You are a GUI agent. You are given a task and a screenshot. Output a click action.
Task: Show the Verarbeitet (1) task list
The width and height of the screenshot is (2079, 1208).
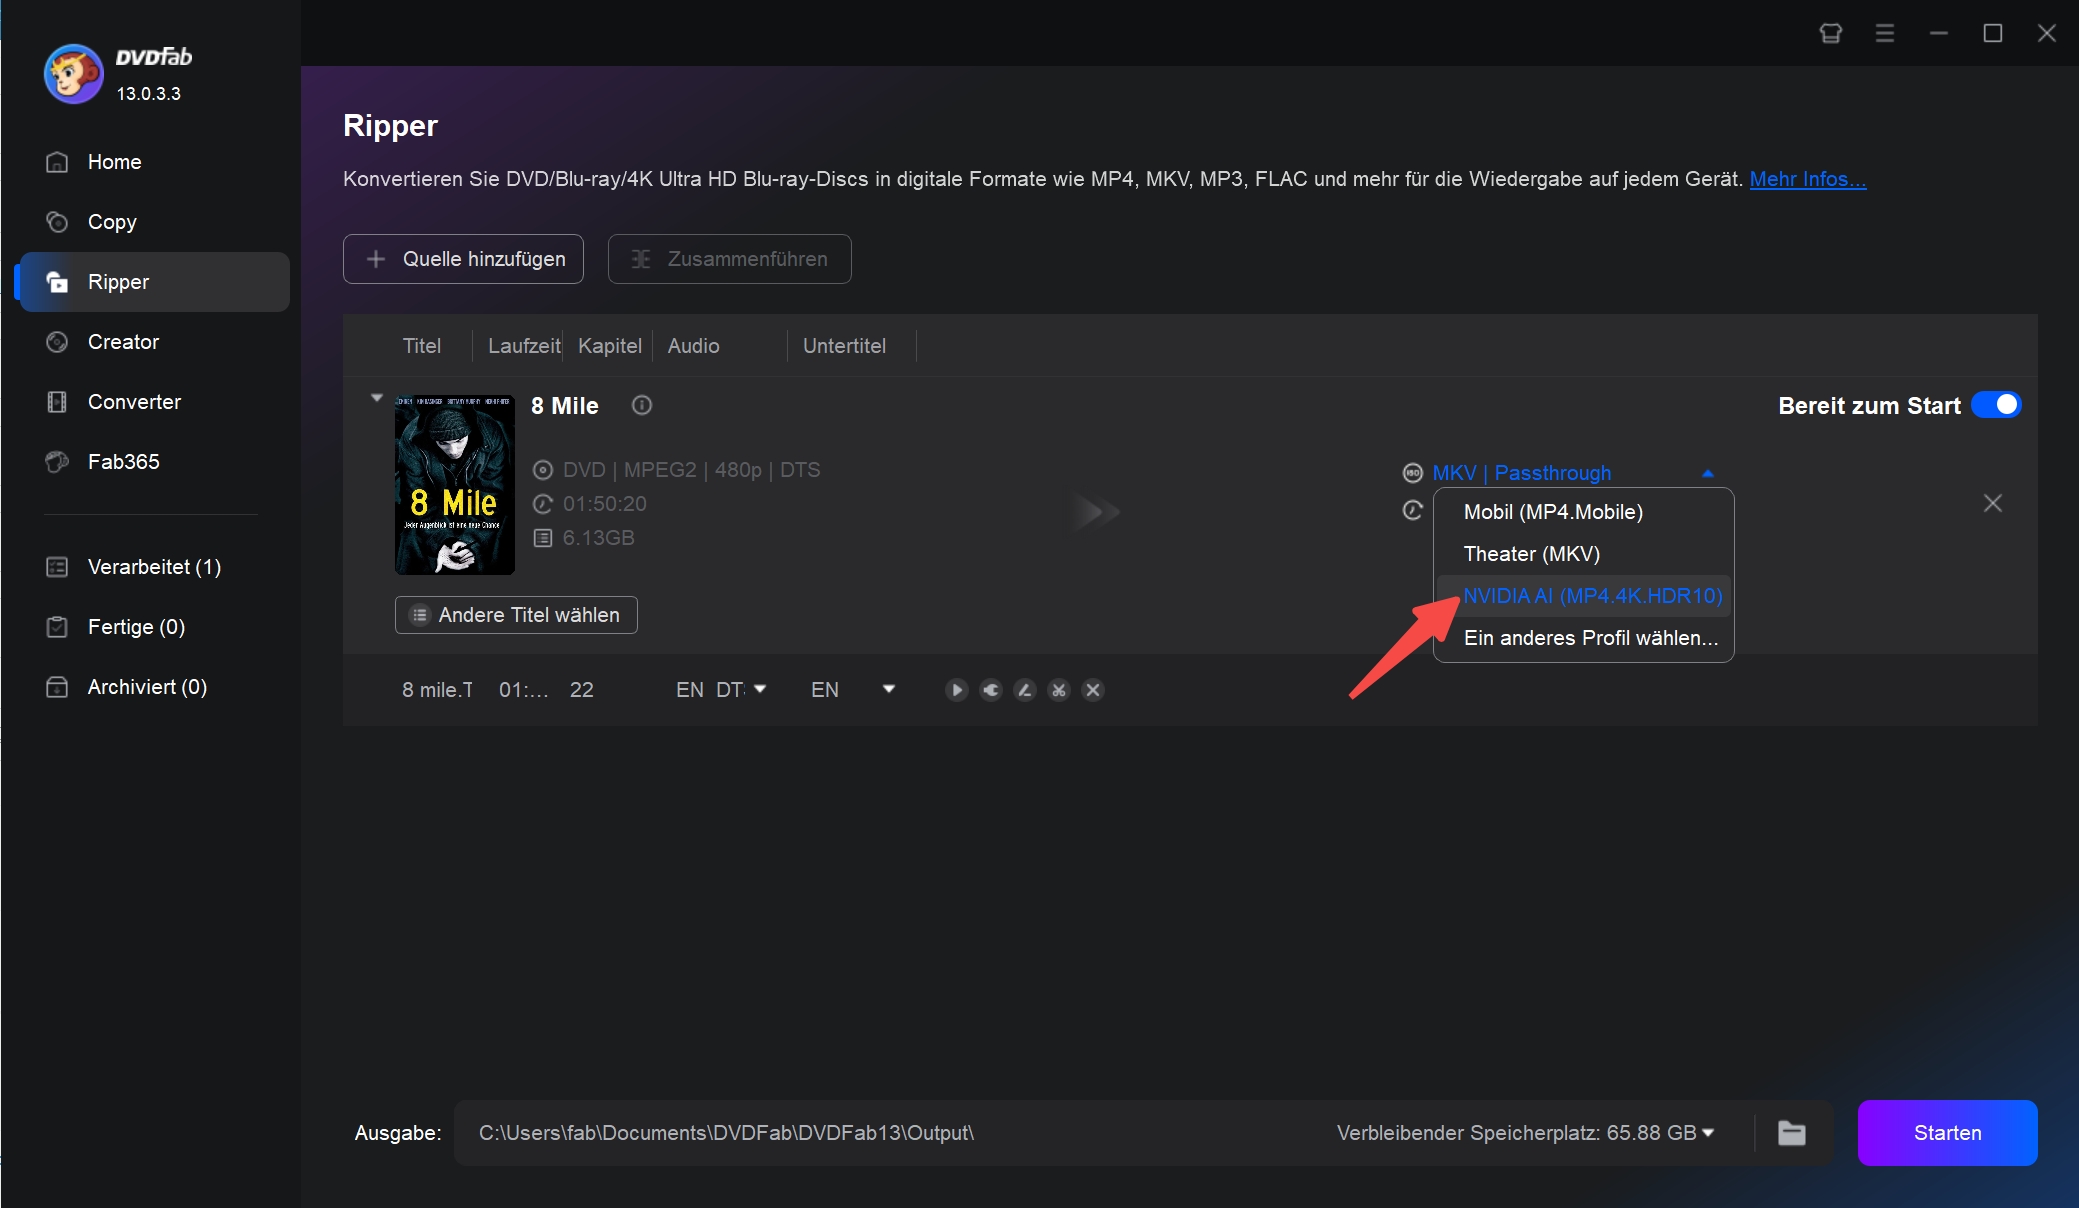154,567
